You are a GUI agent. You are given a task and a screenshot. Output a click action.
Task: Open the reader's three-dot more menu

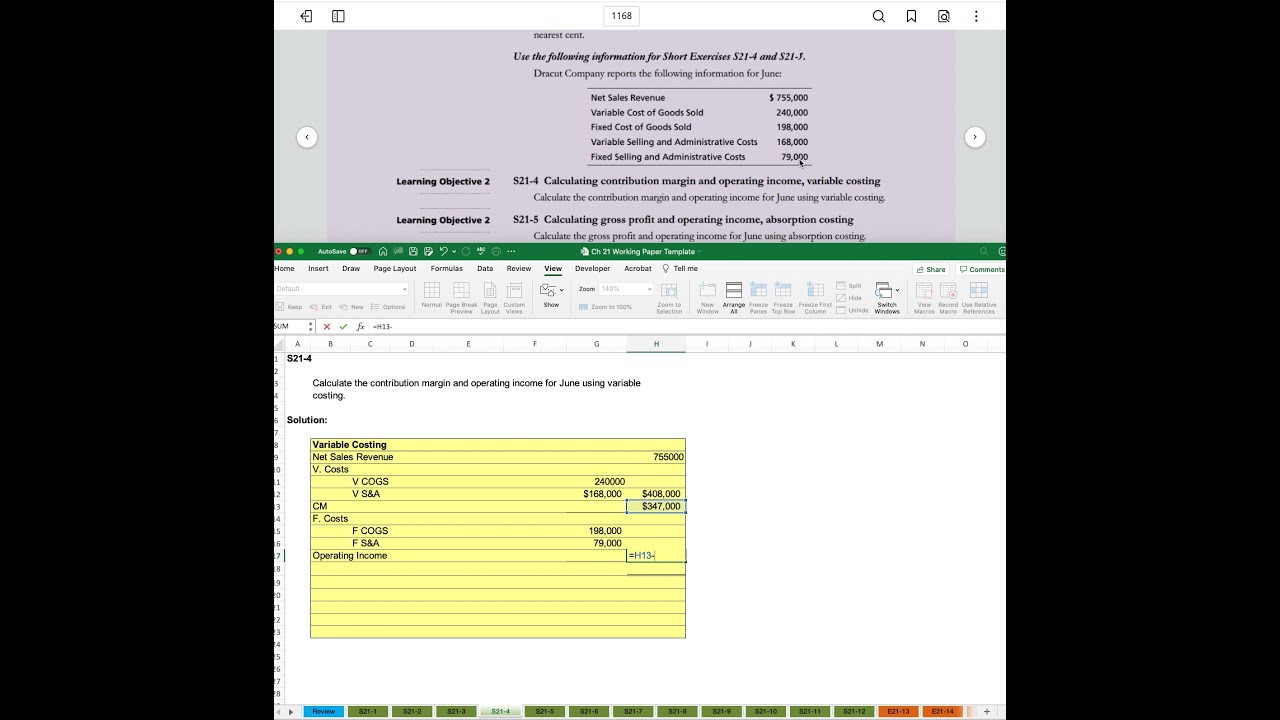[976, 16]
